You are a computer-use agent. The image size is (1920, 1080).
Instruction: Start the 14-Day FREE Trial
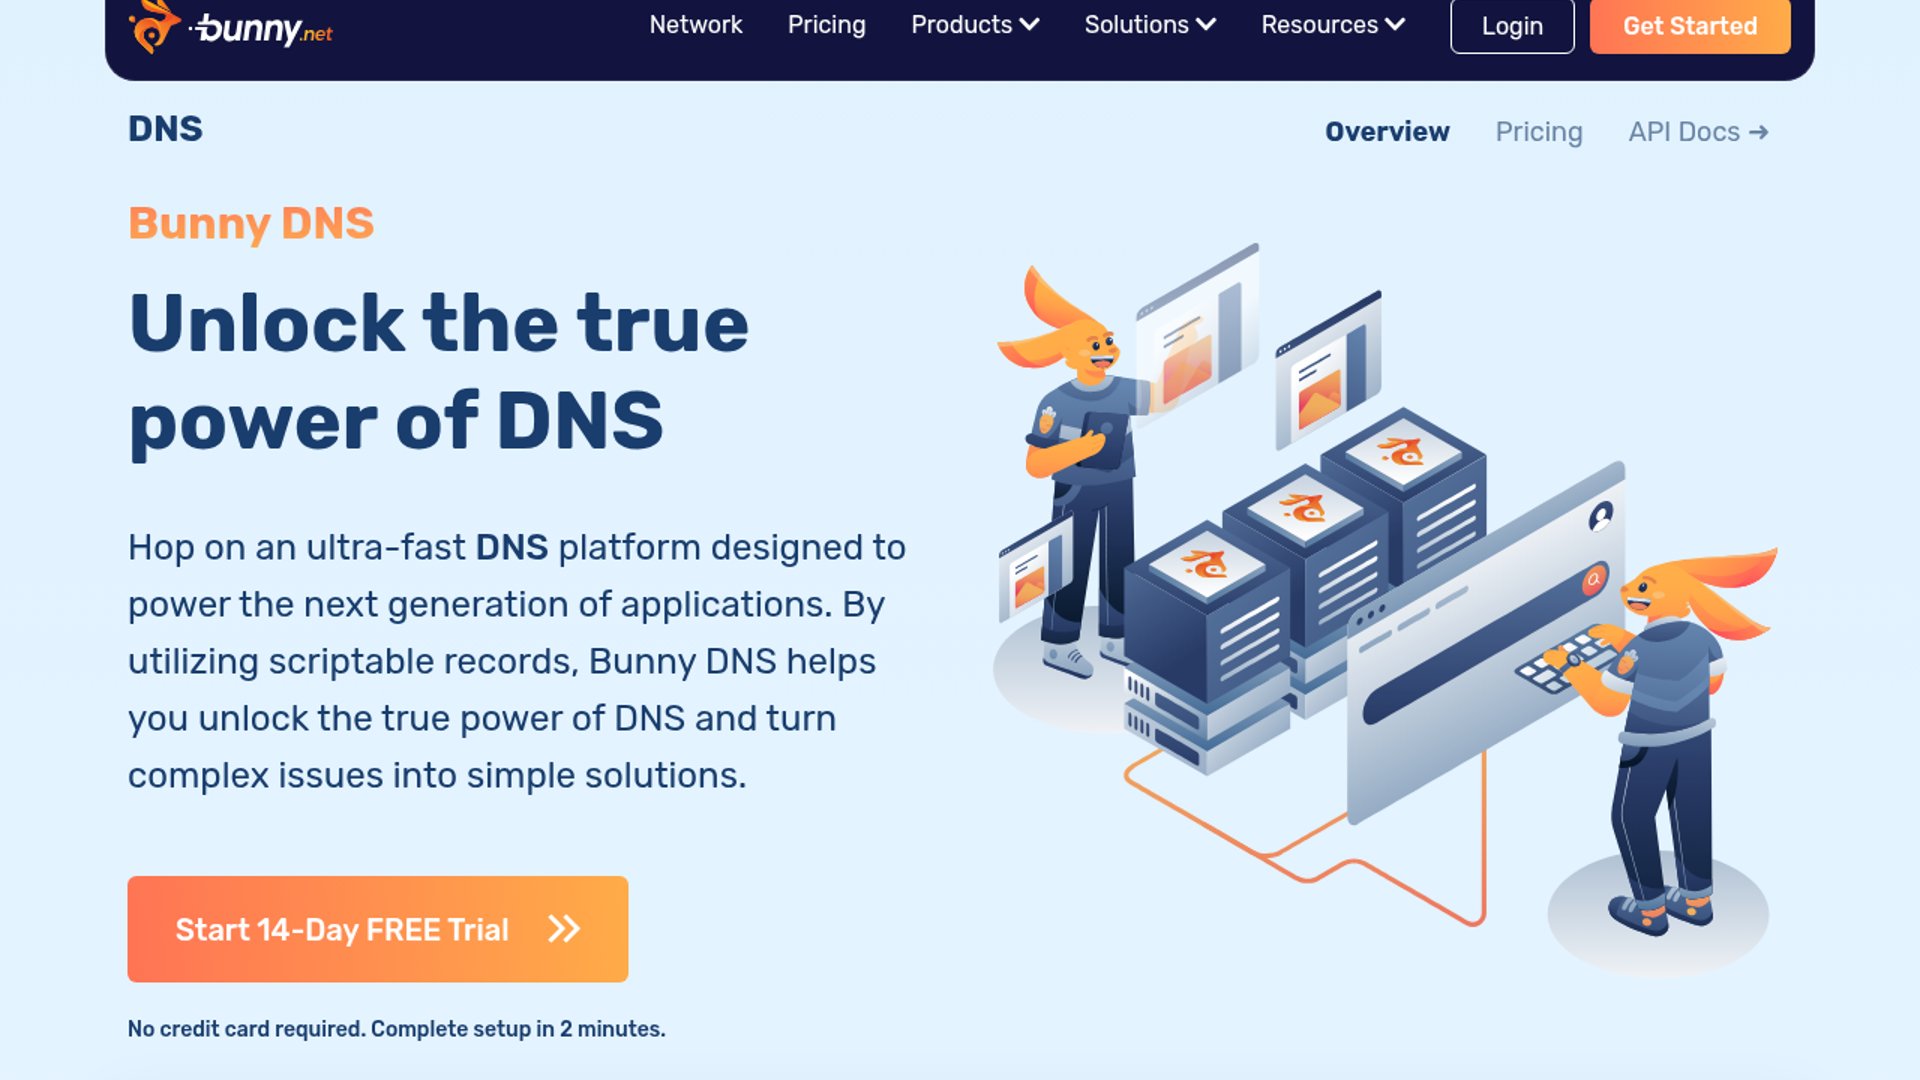click(x=378, y=929)
